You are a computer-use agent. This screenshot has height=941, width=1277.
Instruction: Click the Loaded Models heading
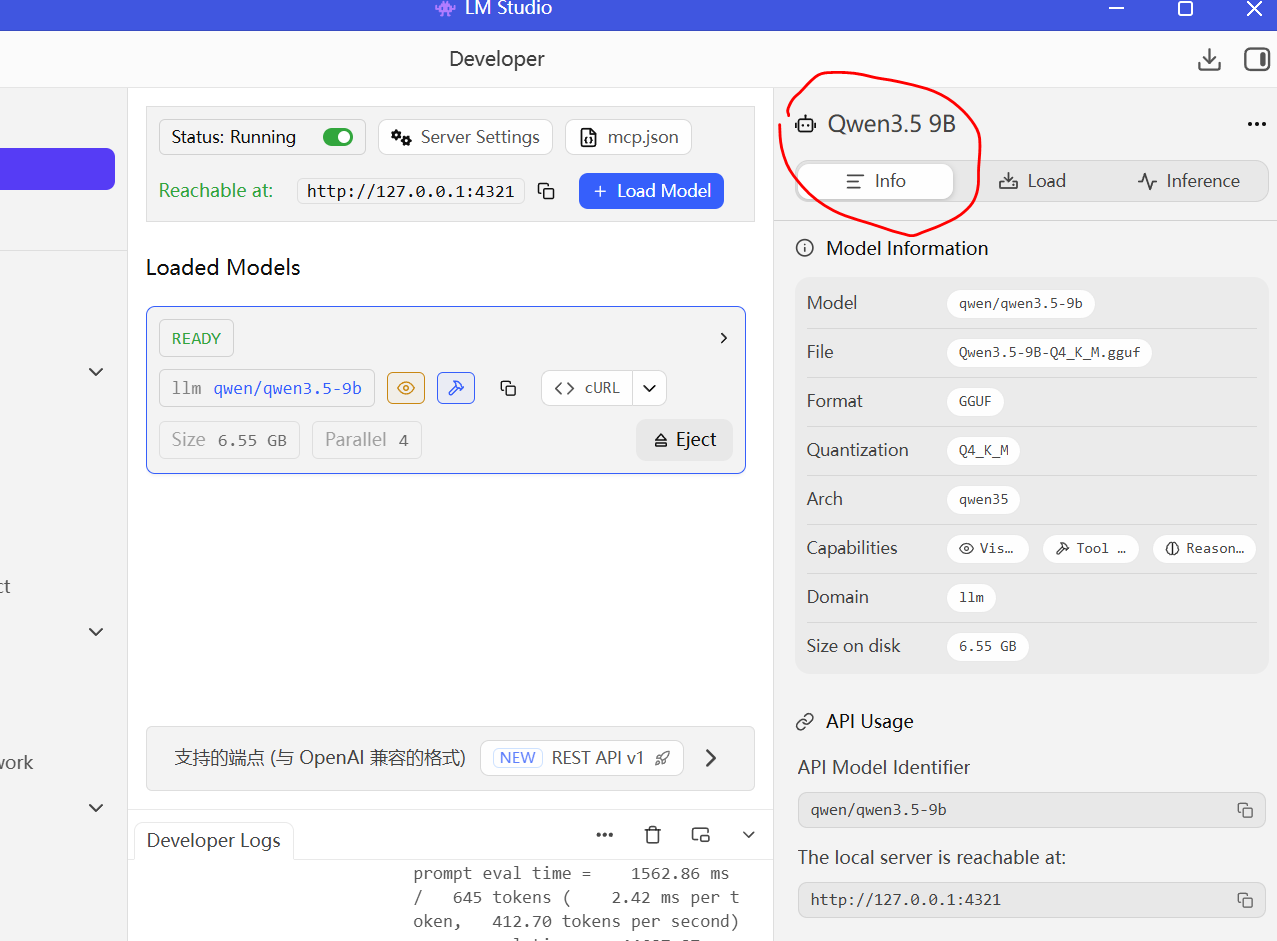click(x=223, y=268)
